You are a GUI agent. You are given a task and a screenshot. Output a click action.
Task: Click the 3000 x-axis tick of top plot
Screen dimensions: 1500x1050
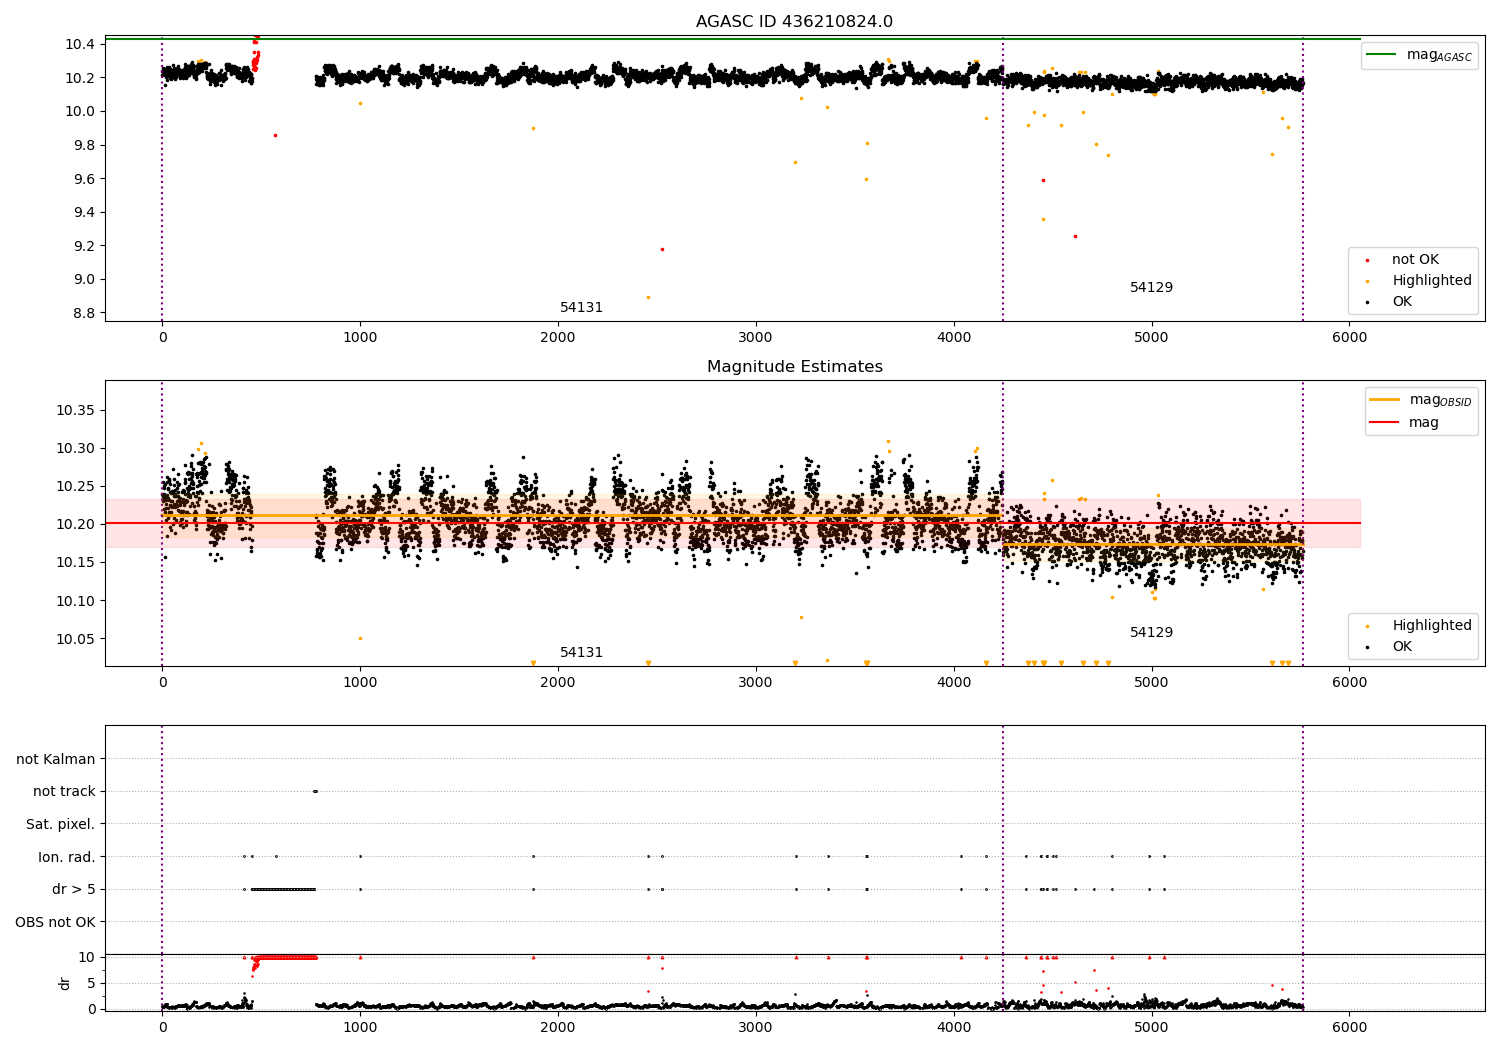pos(756,338)
